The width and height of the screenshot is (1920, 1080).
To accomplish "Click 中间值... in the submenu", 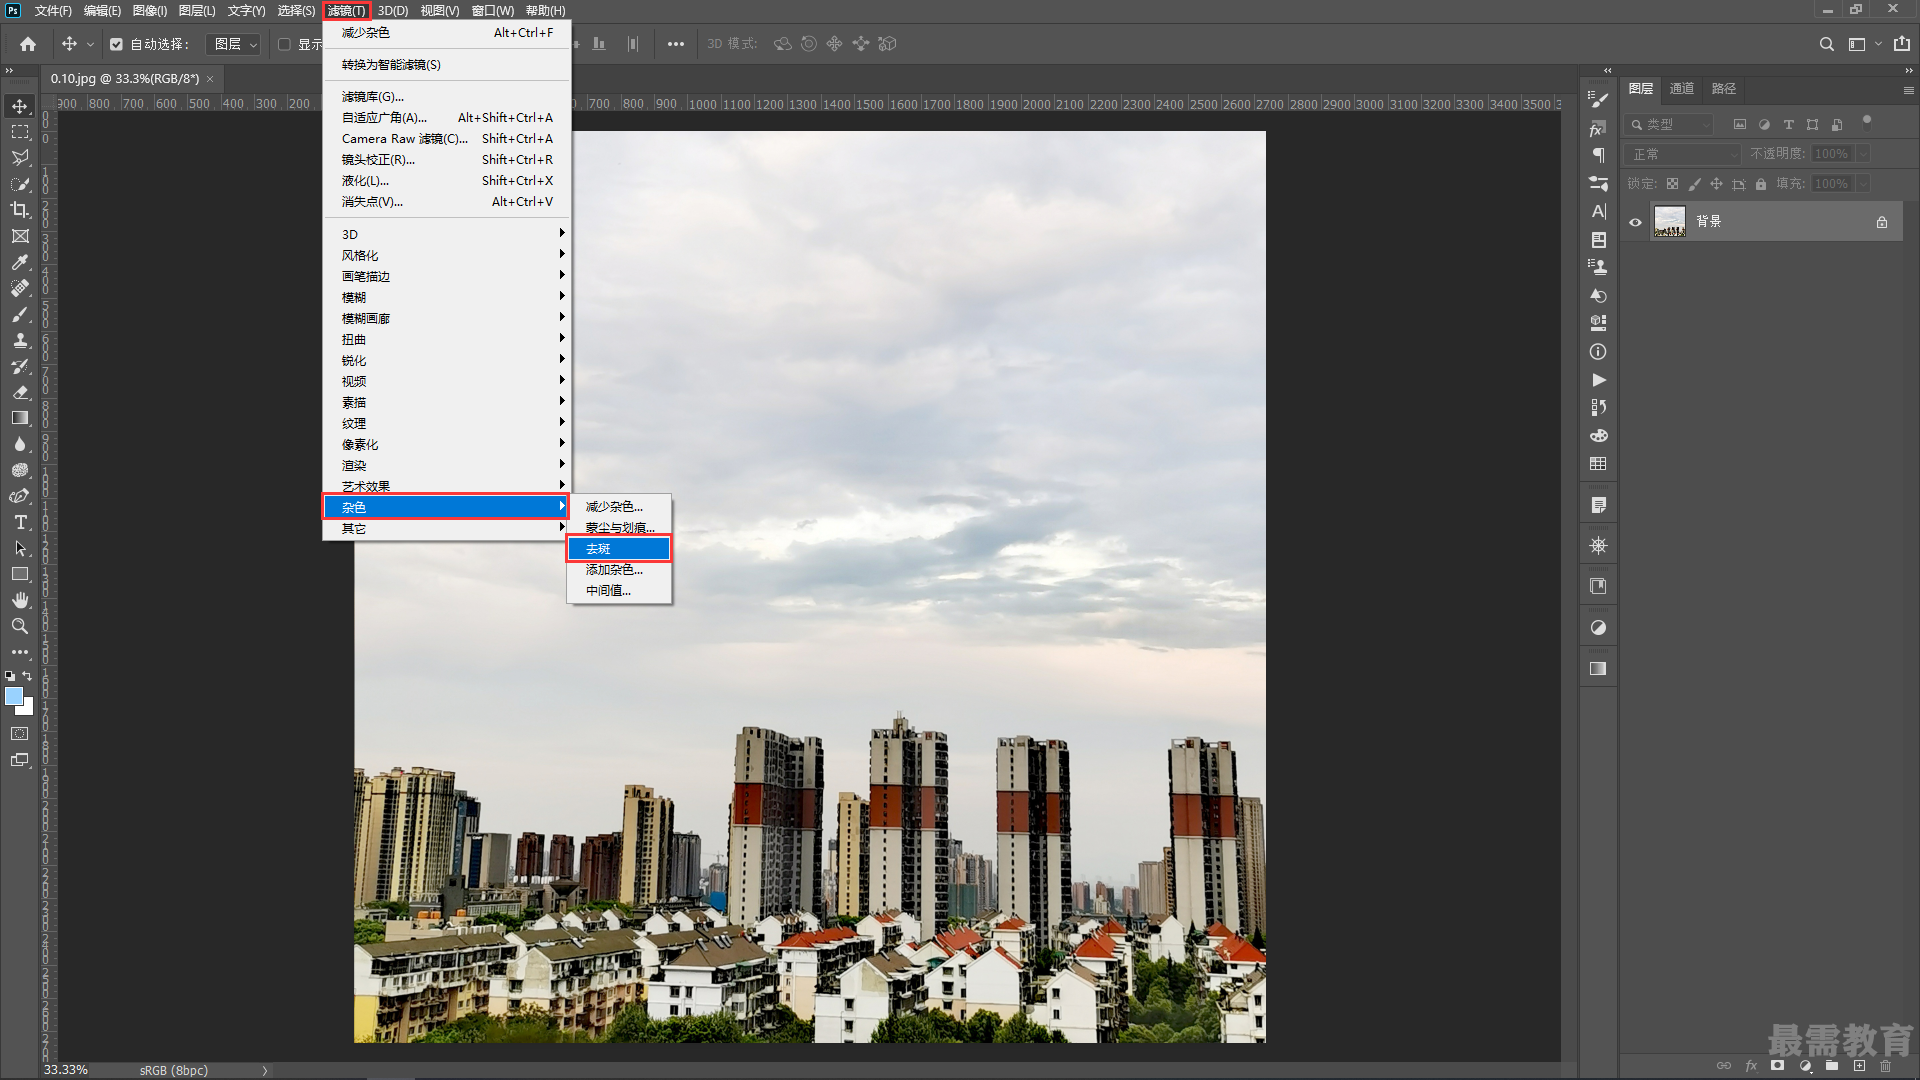I will click(x=619, y=590).
